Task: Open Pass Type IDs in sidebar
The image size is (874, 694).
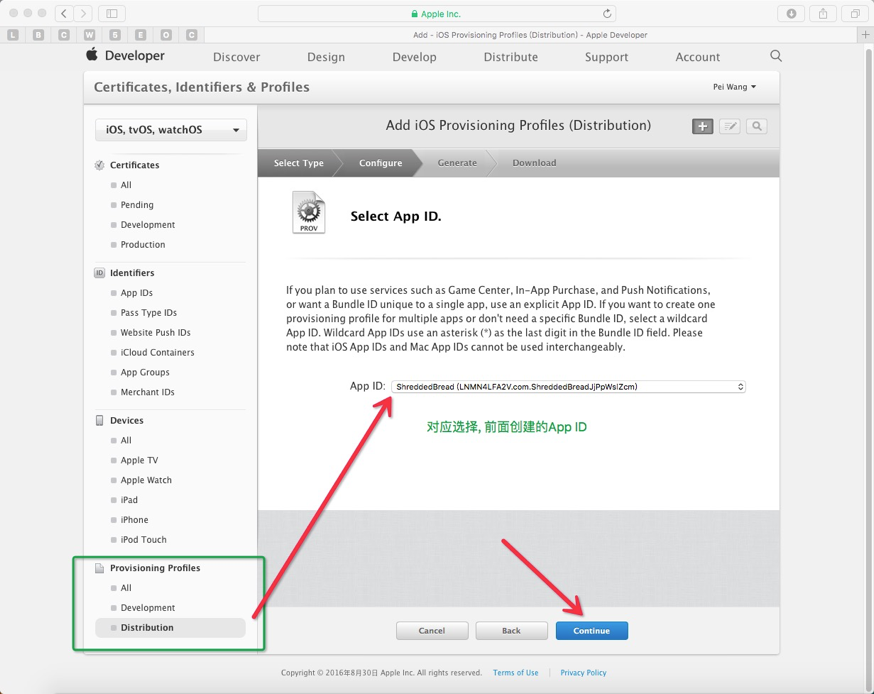Action: pyautogui.click(x=149, y=313)
